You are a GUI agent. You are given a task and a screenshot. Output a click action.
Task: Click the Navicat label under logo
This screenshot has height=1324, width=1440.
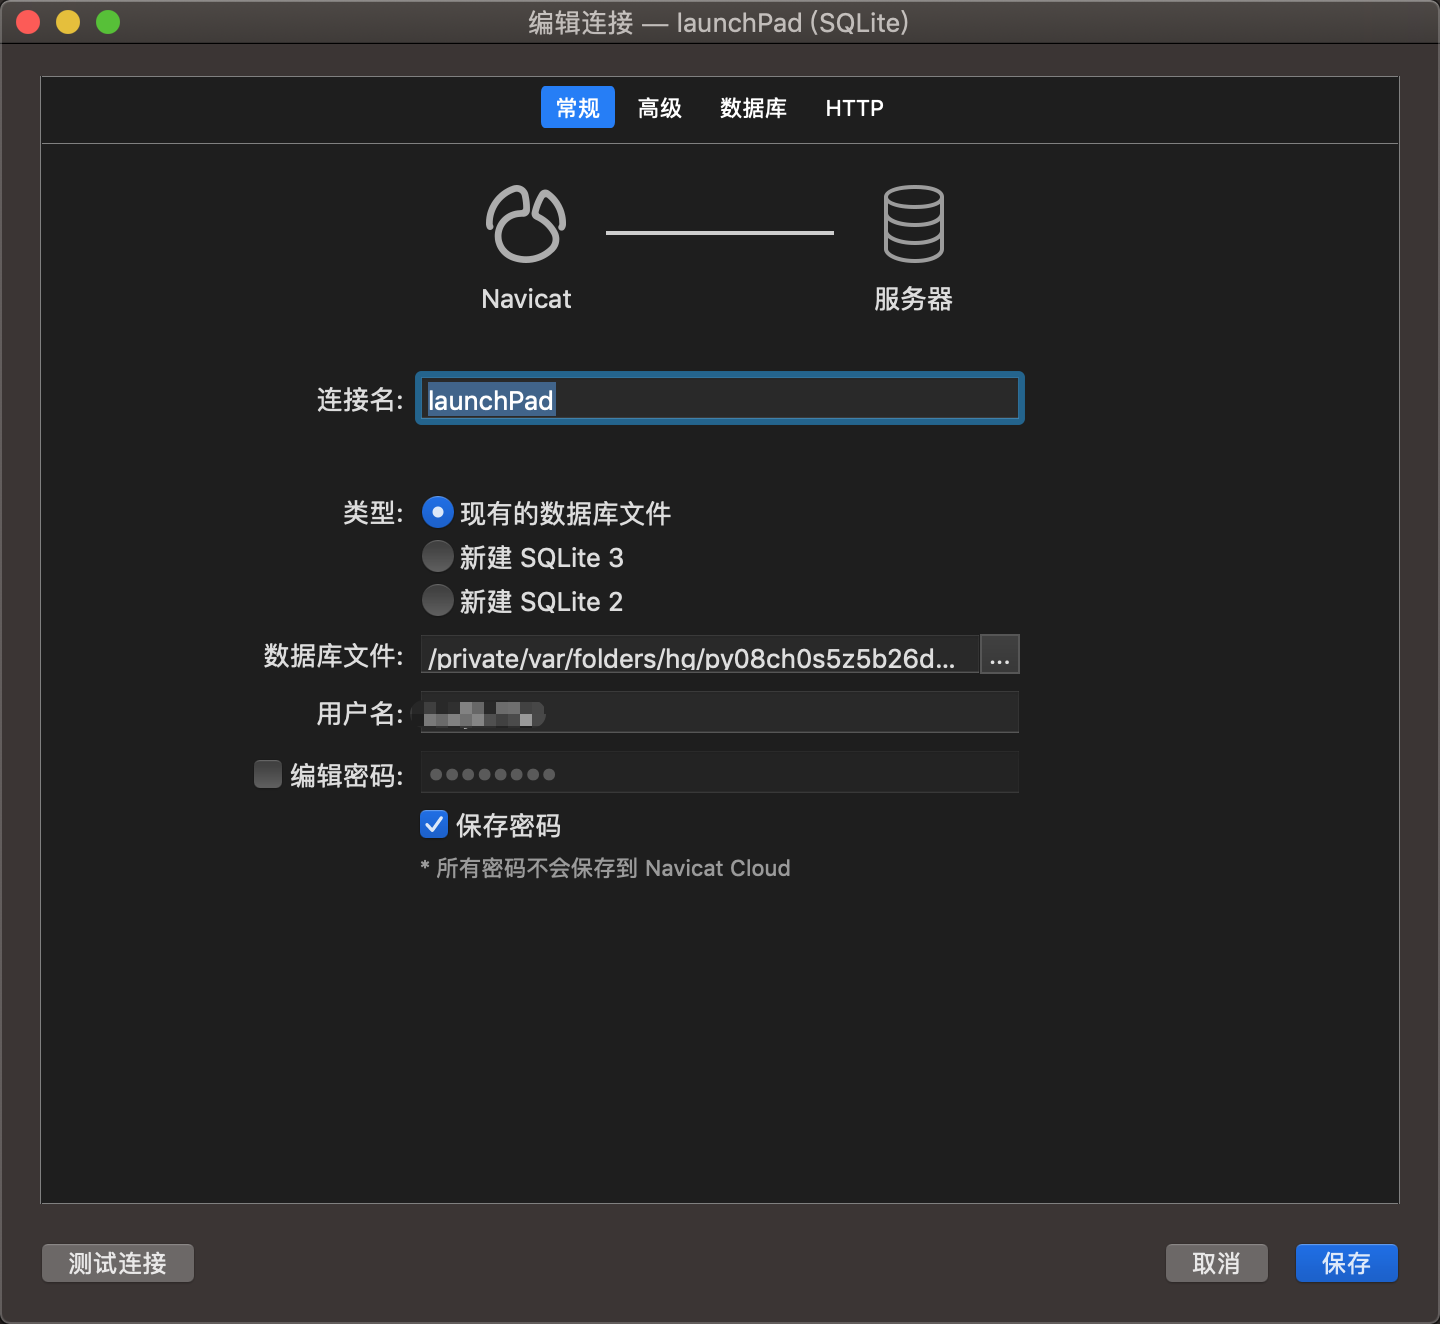click(526, 299)
